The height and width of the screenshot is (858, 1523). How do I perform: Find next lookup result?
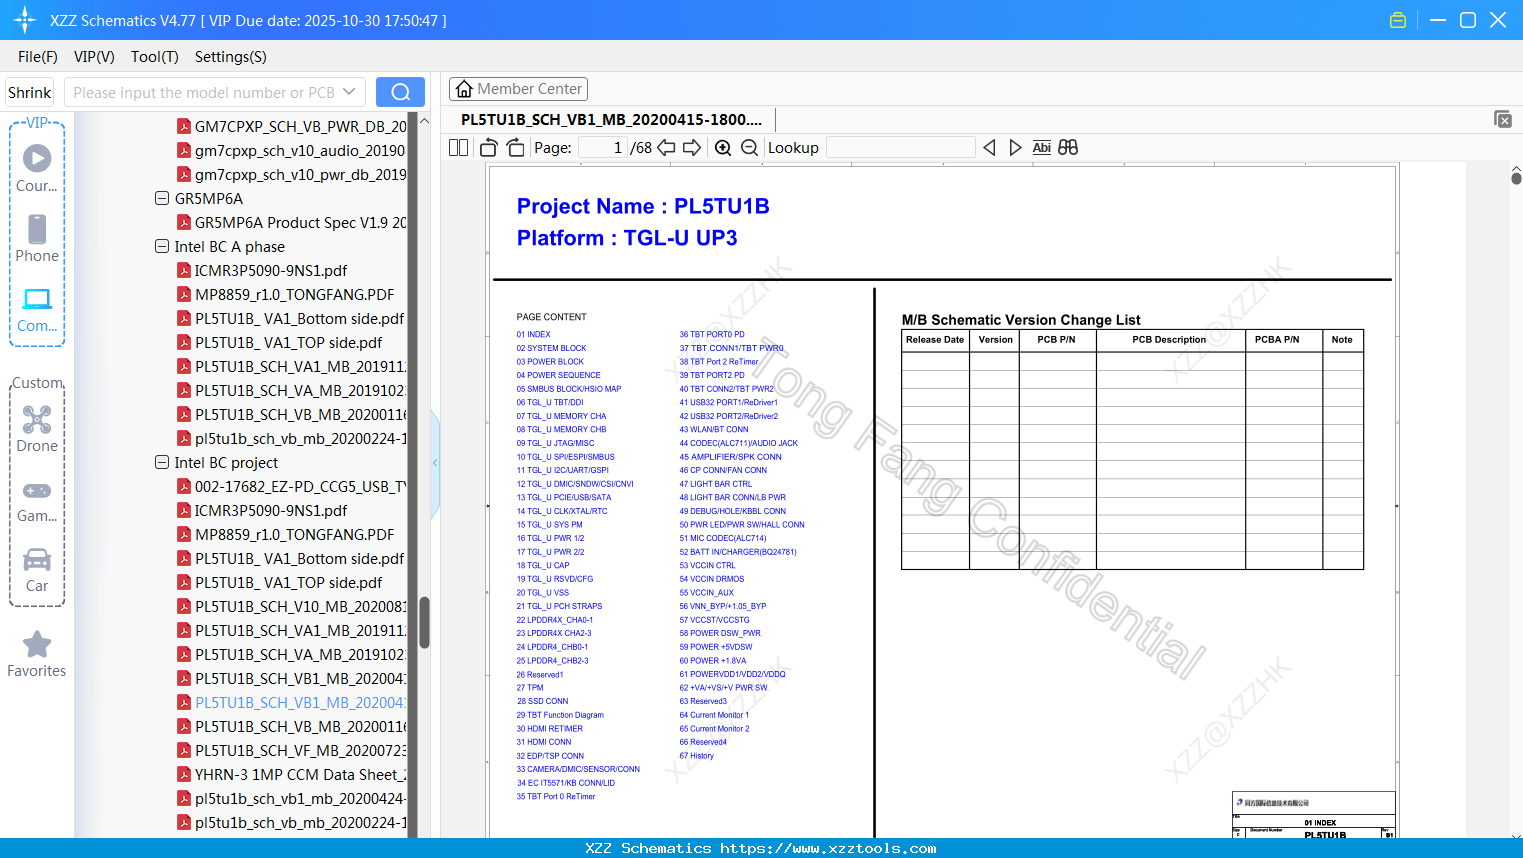point(1015,148)
